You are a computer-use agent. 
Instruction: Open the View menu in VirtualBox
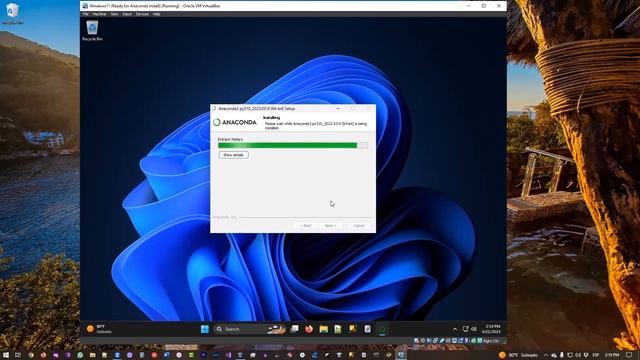114,14
